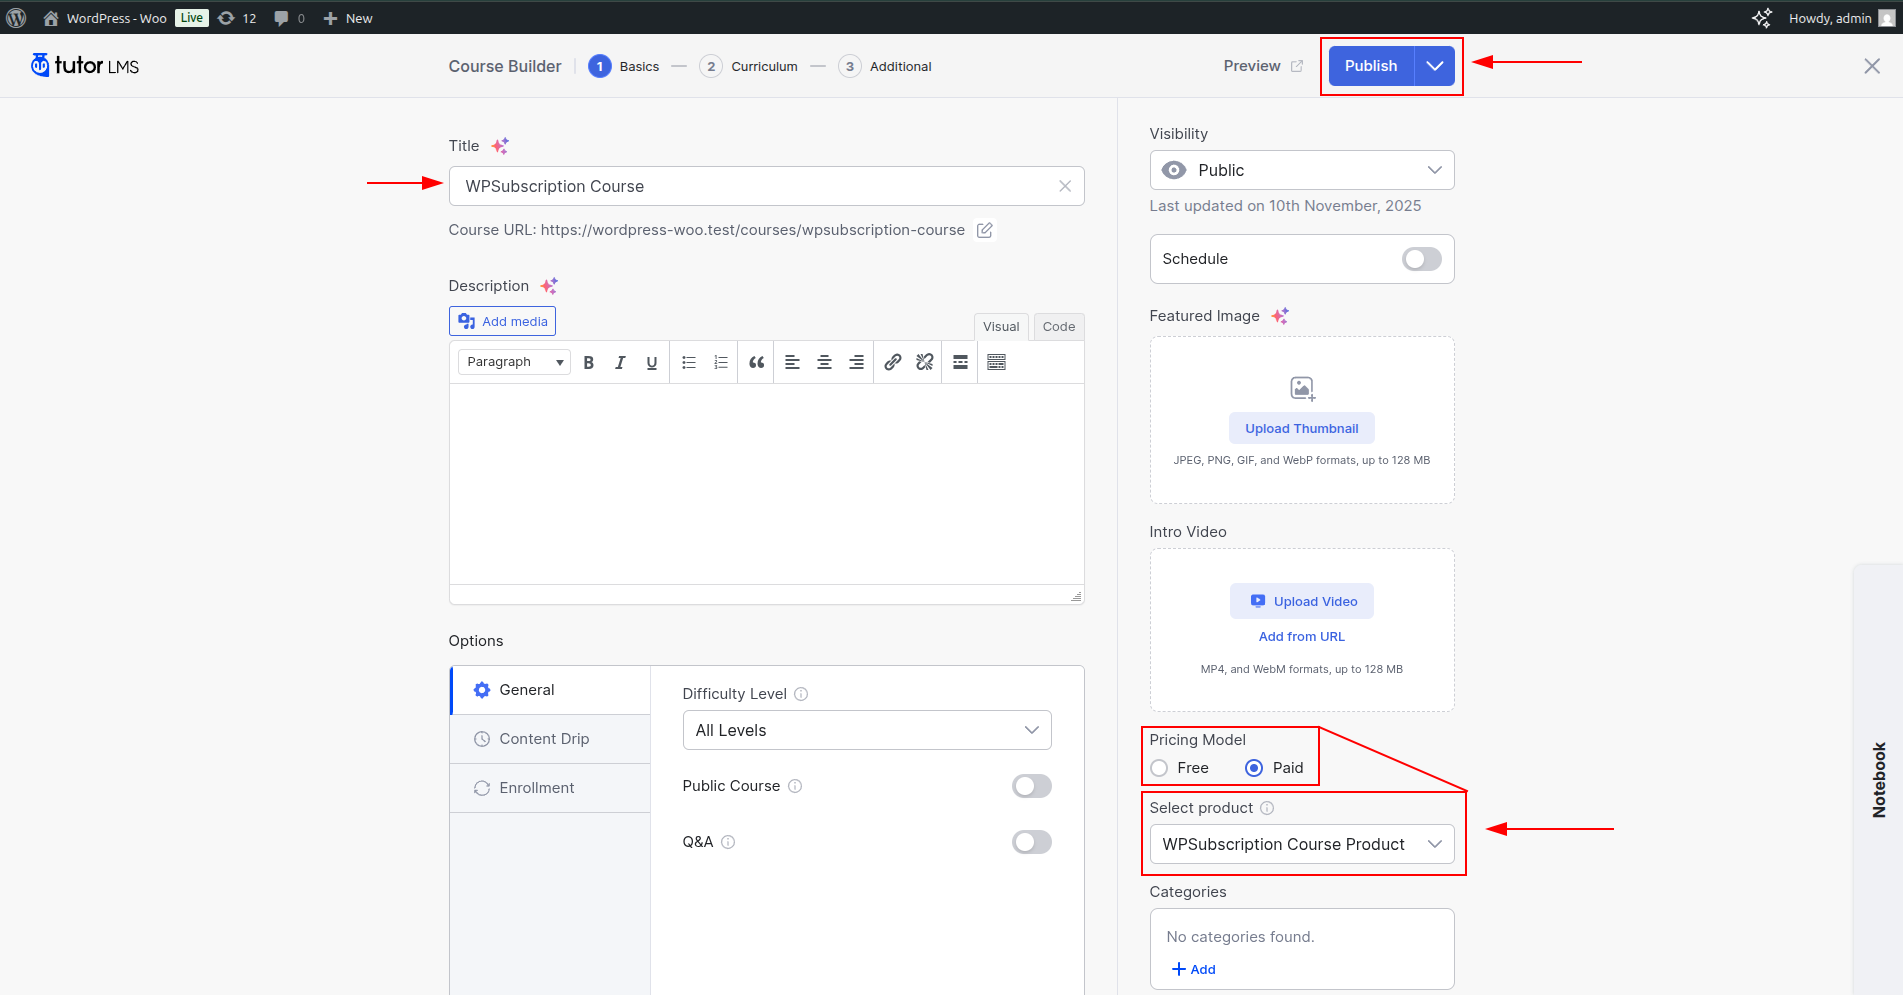
Task: Select the Free pricing option
Action: [x=1160, y=768]
